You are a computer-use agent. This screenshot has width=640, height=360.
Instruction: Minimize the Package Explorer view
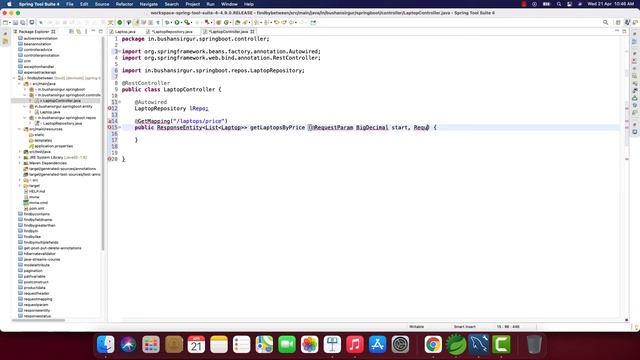pos(93,31)
